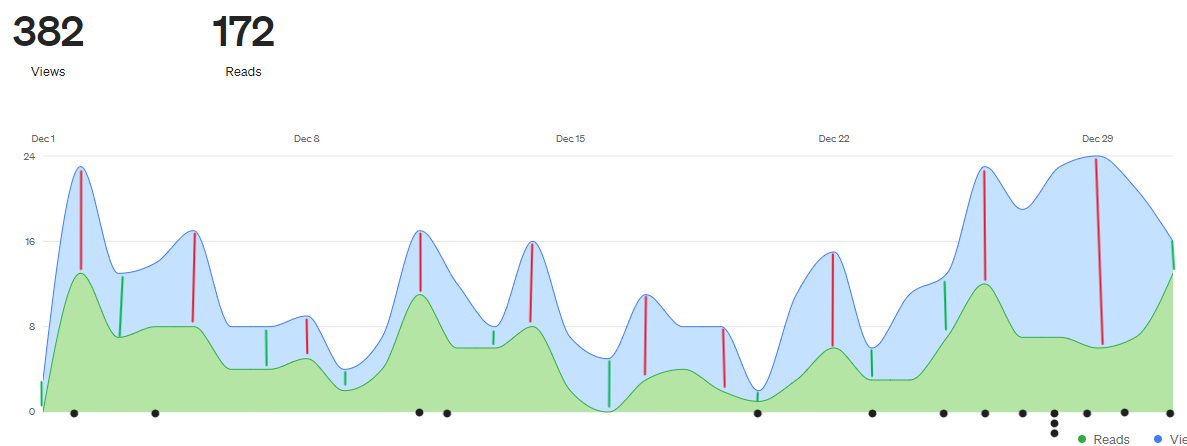Select the story dot around Dec 4

[x=155, y=413]
